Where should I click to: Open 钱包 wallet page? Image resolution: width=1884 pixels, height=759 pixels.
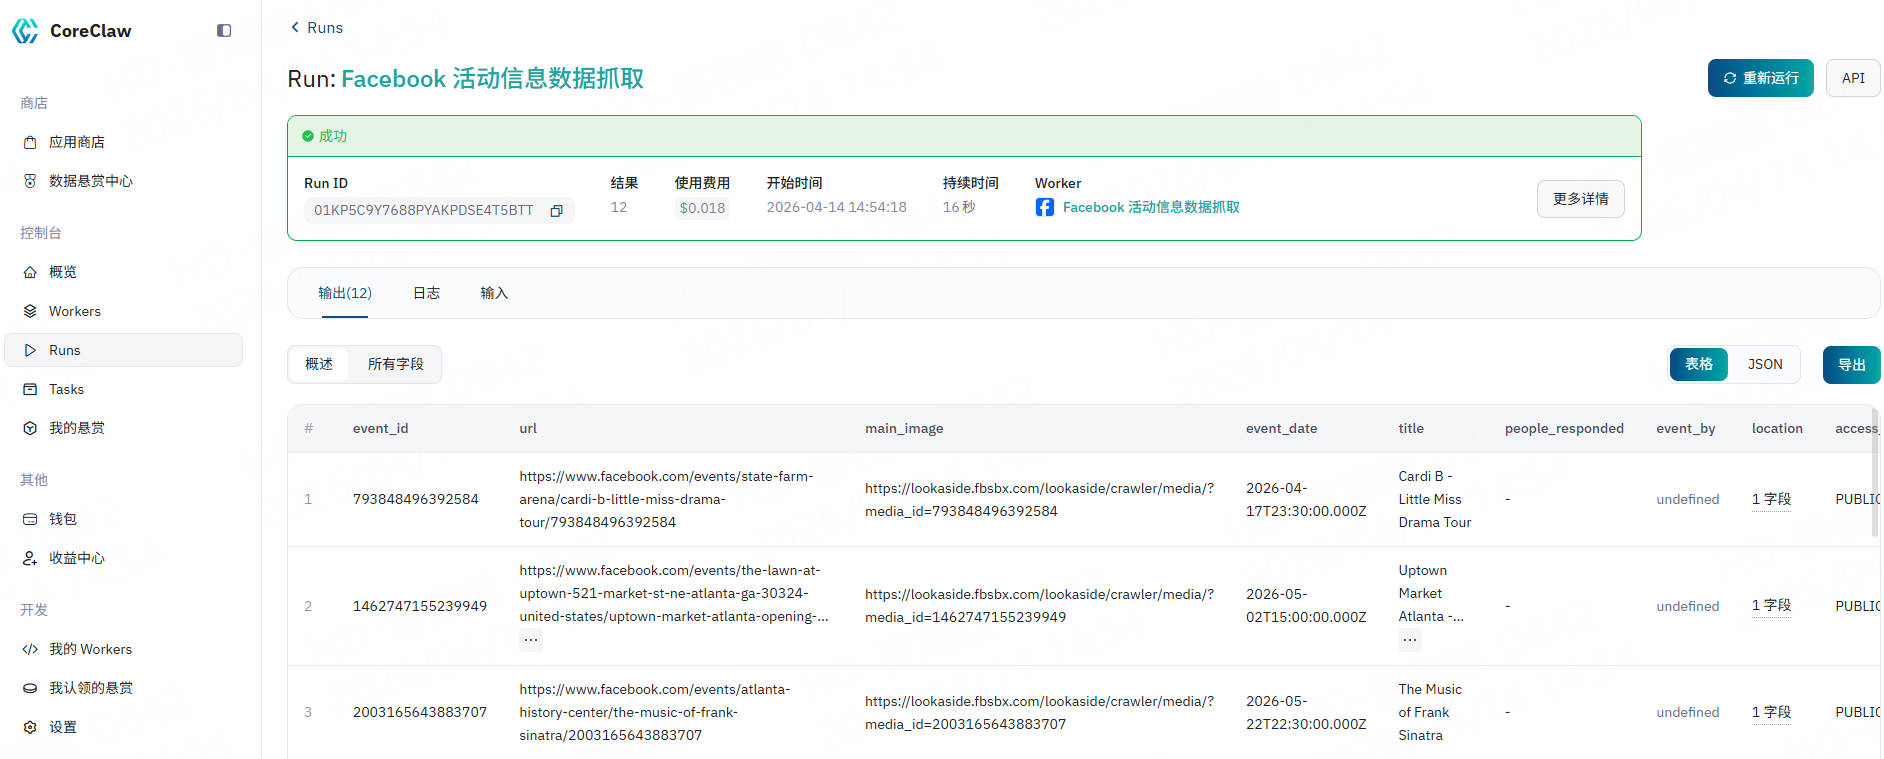(x=62, y=519)
